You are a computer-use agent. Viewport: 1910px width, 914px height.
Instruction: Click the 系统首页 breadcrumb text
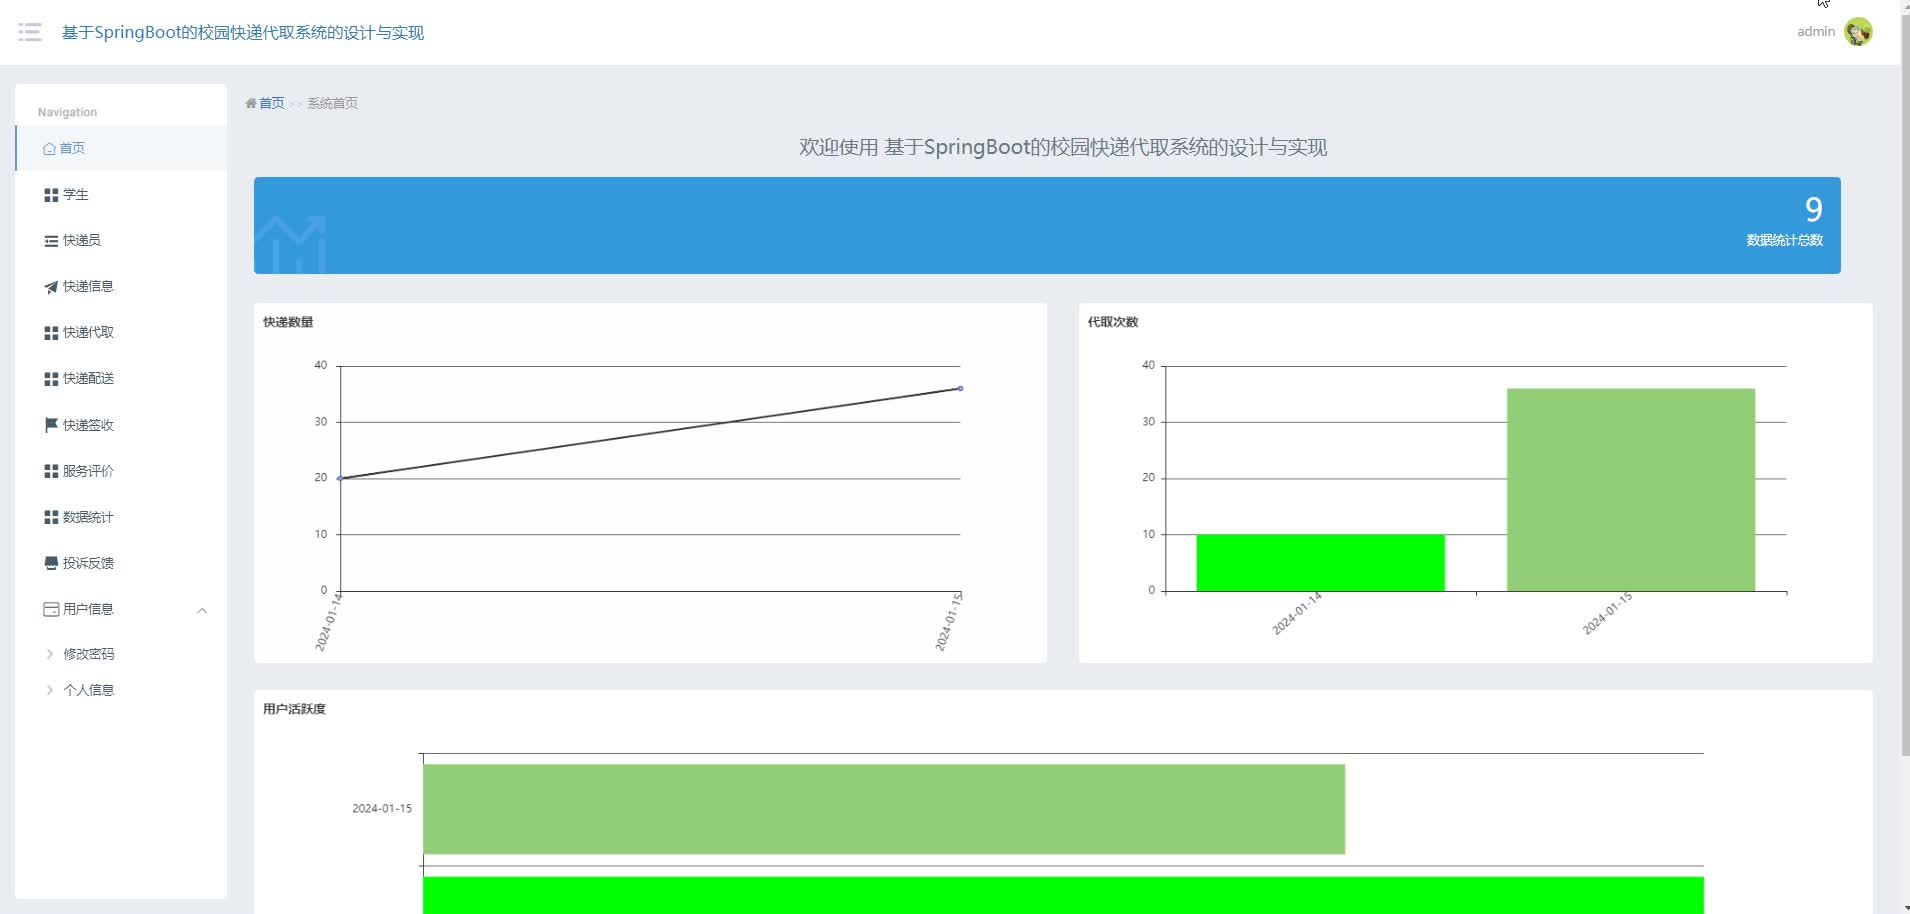point(332,103)
